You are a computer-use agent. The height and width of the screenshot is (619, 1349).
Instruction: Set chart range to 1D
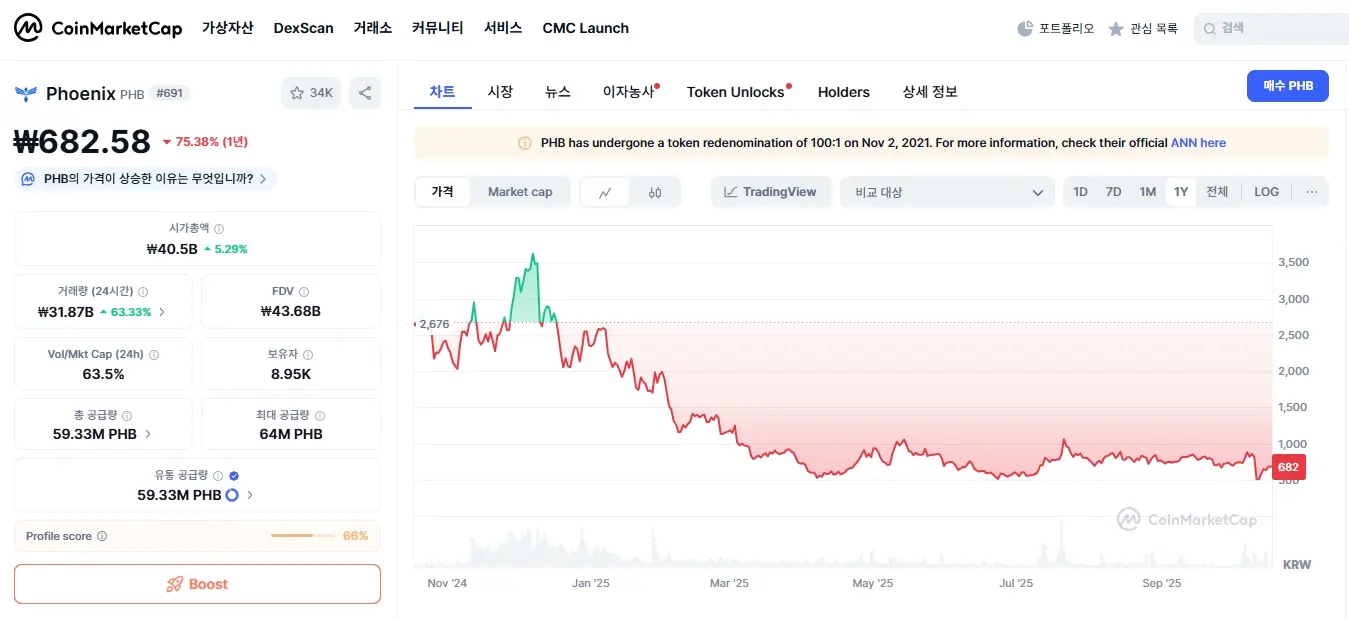point(1081,192)
